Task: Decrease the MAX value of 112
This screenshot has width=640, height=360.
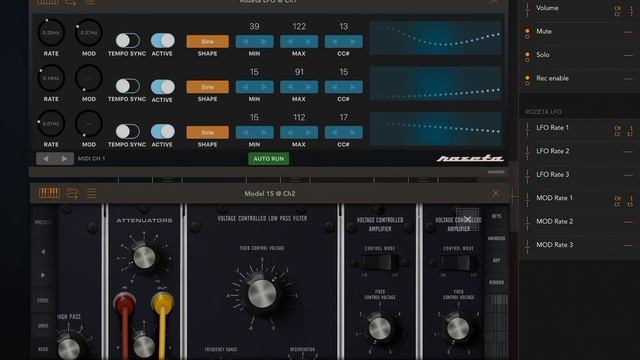Action: tap(289, 132)
